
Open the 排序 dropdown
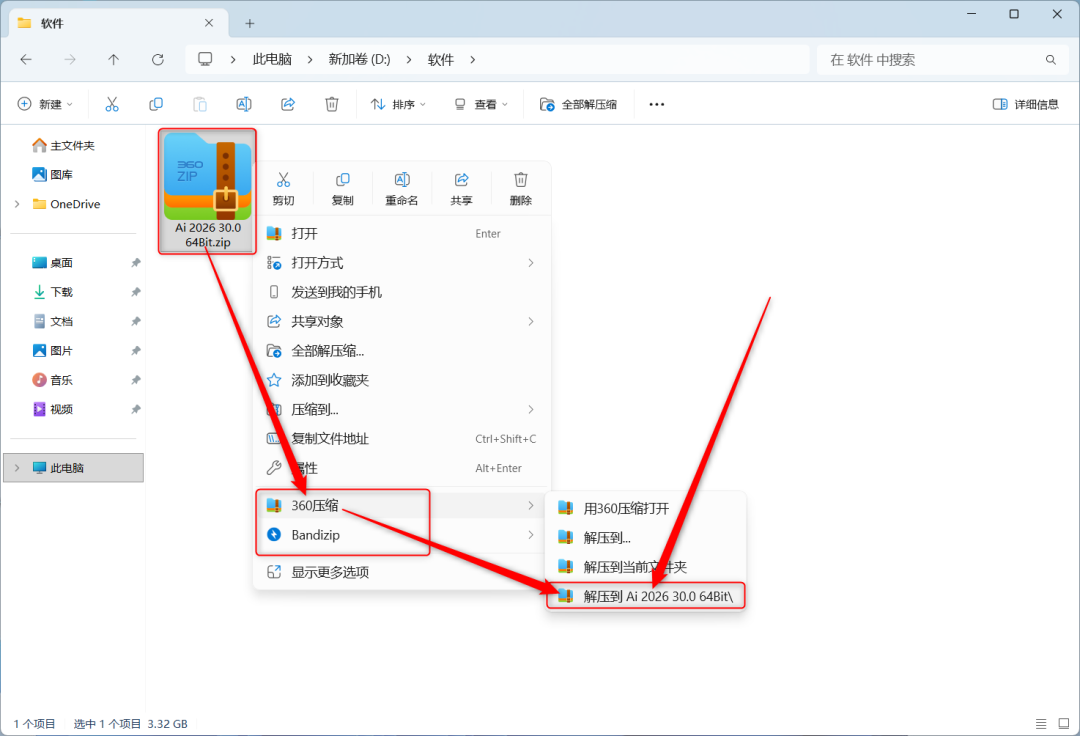(x=398, y=104)
